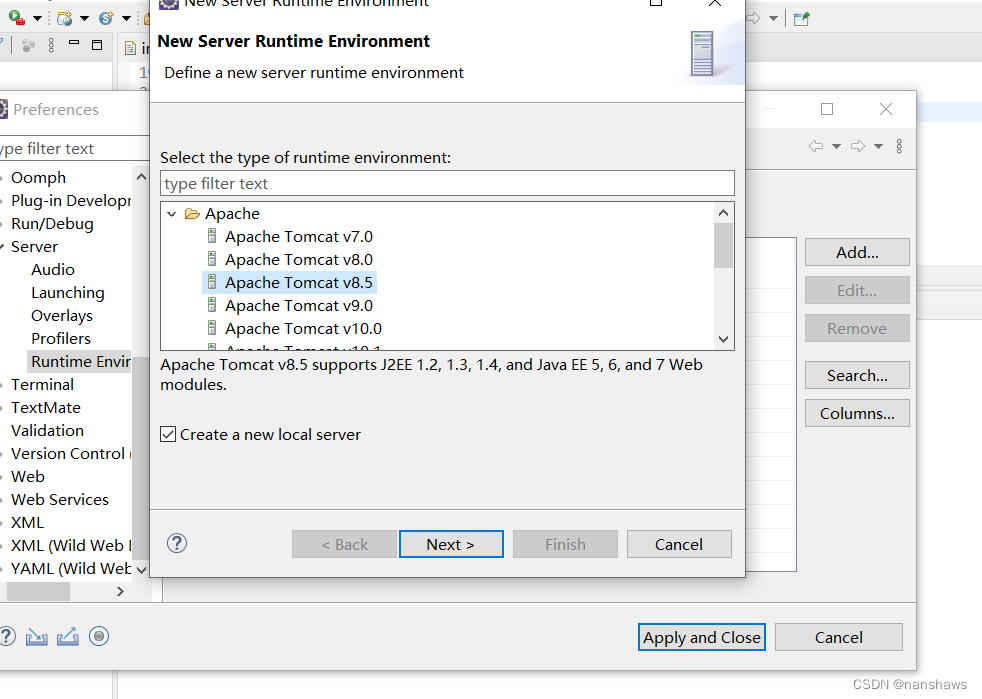Open help for the runtime environment wizard
982x699 pixels.
coord(177,543)
